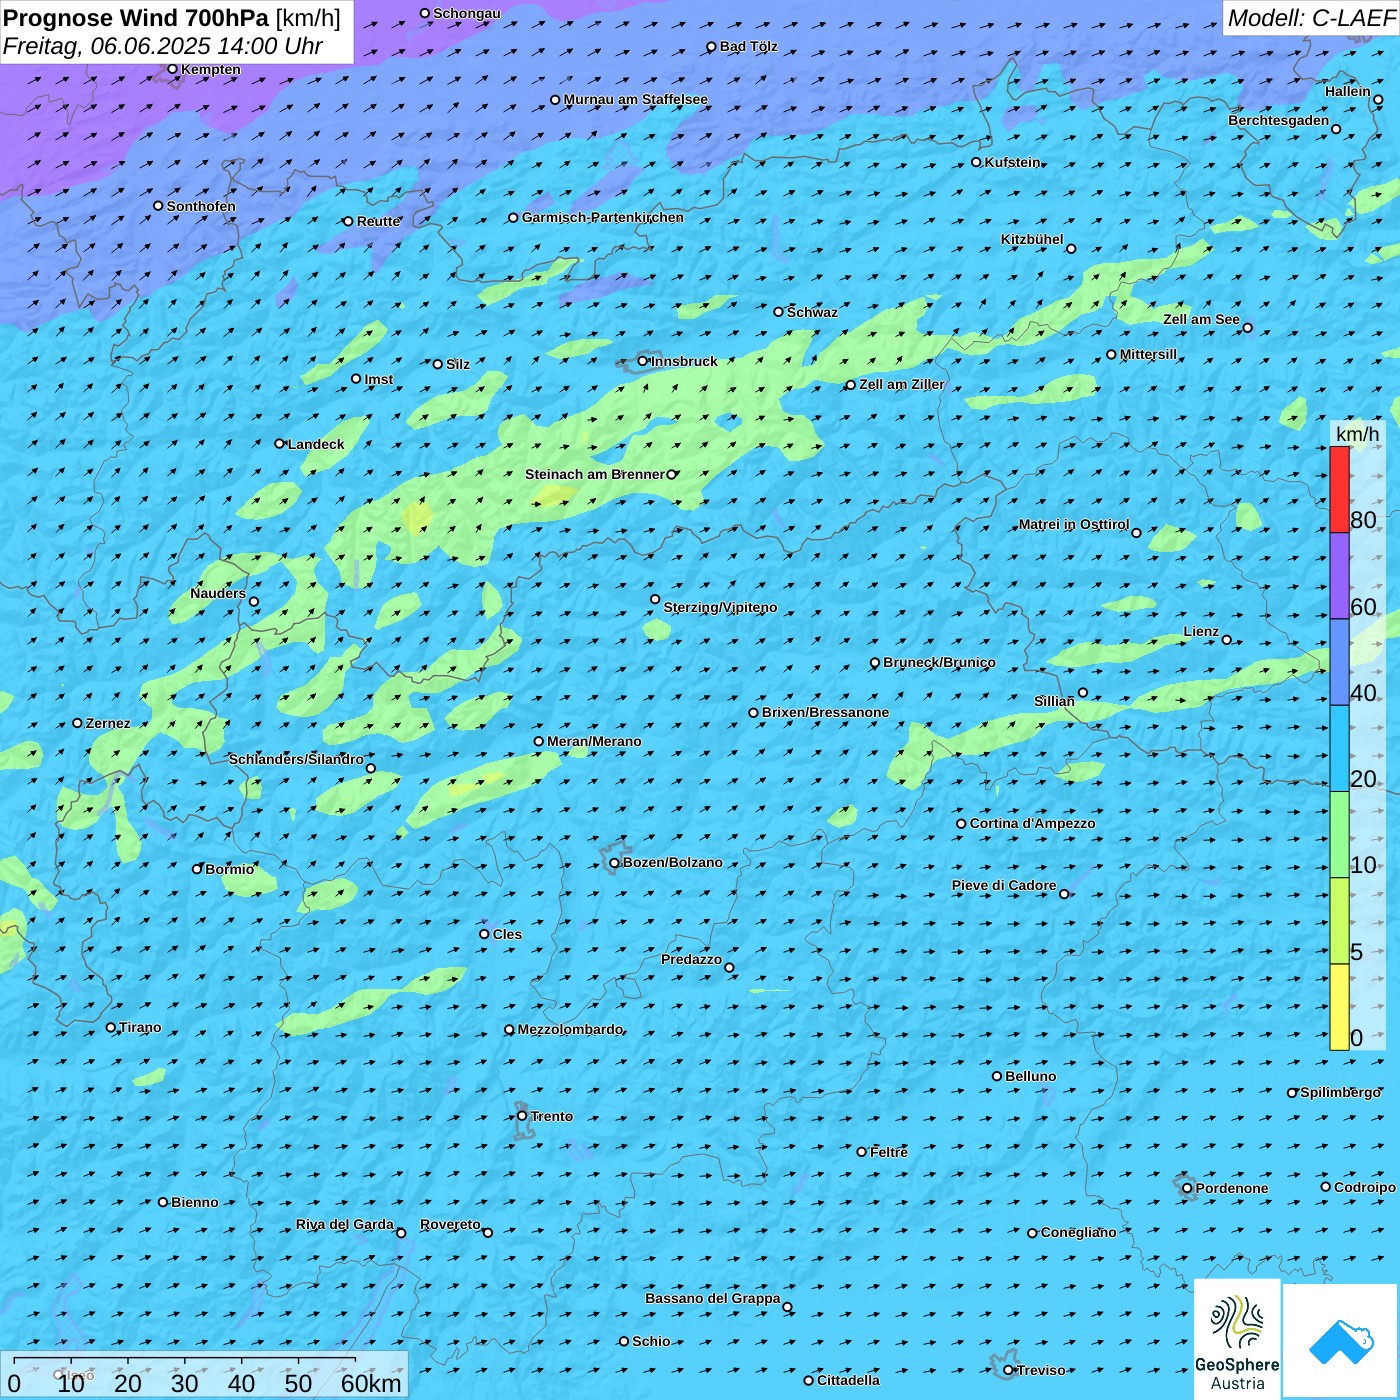
Task: Click the Sonthofen city label
Action: [x=201, y=206]
